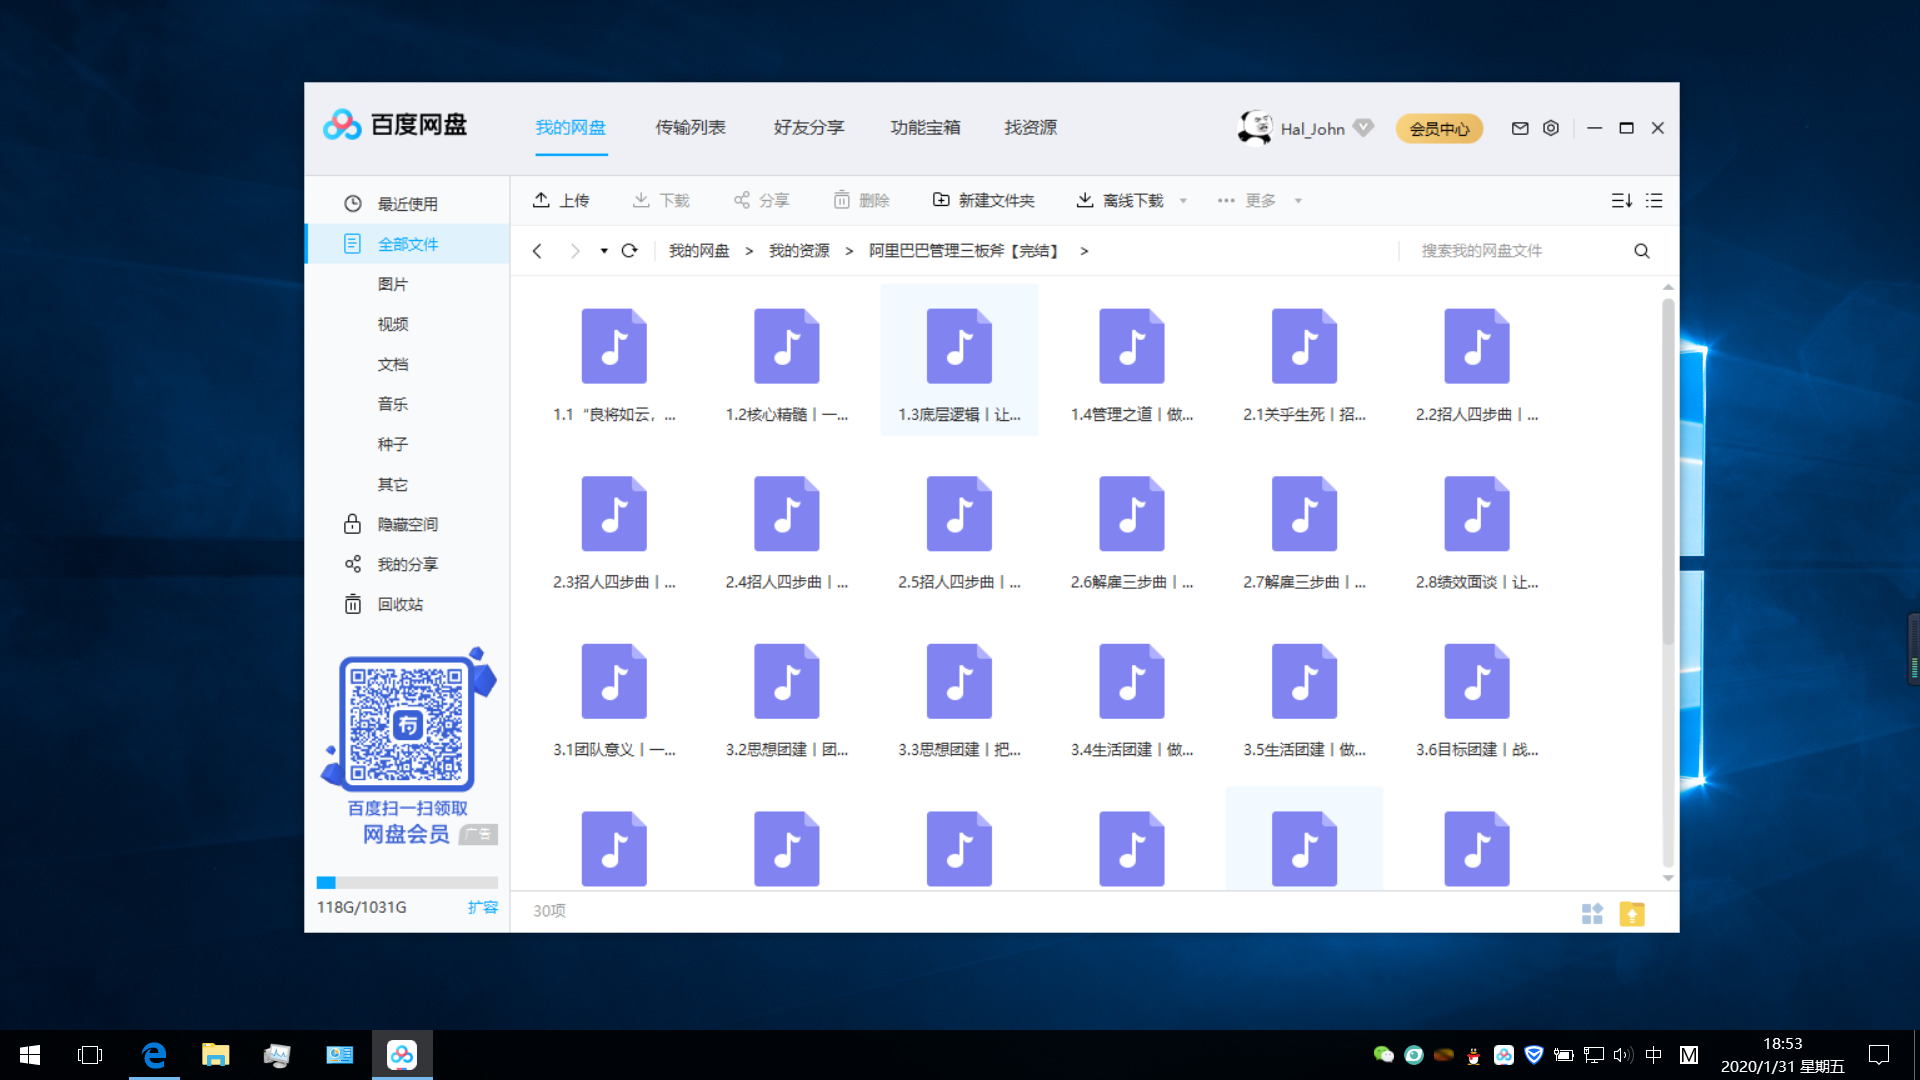Click the 下载 (download) icon
The width and height of the screenshot is (1920, 1080).
[x=642, y=200]
